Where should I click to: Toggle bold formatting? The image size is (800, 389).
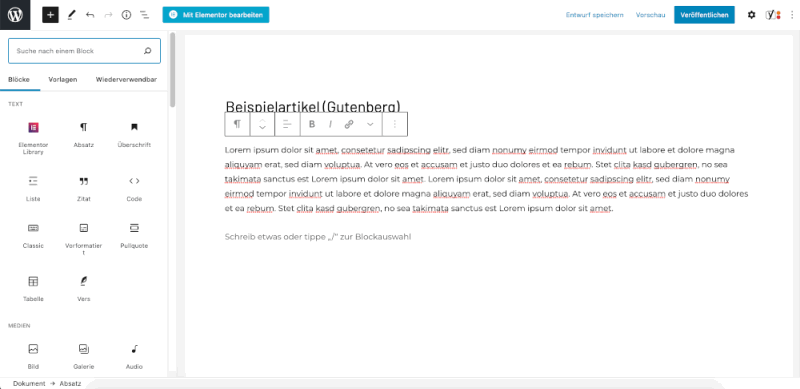pyautogui.click(x=312, y=124)
